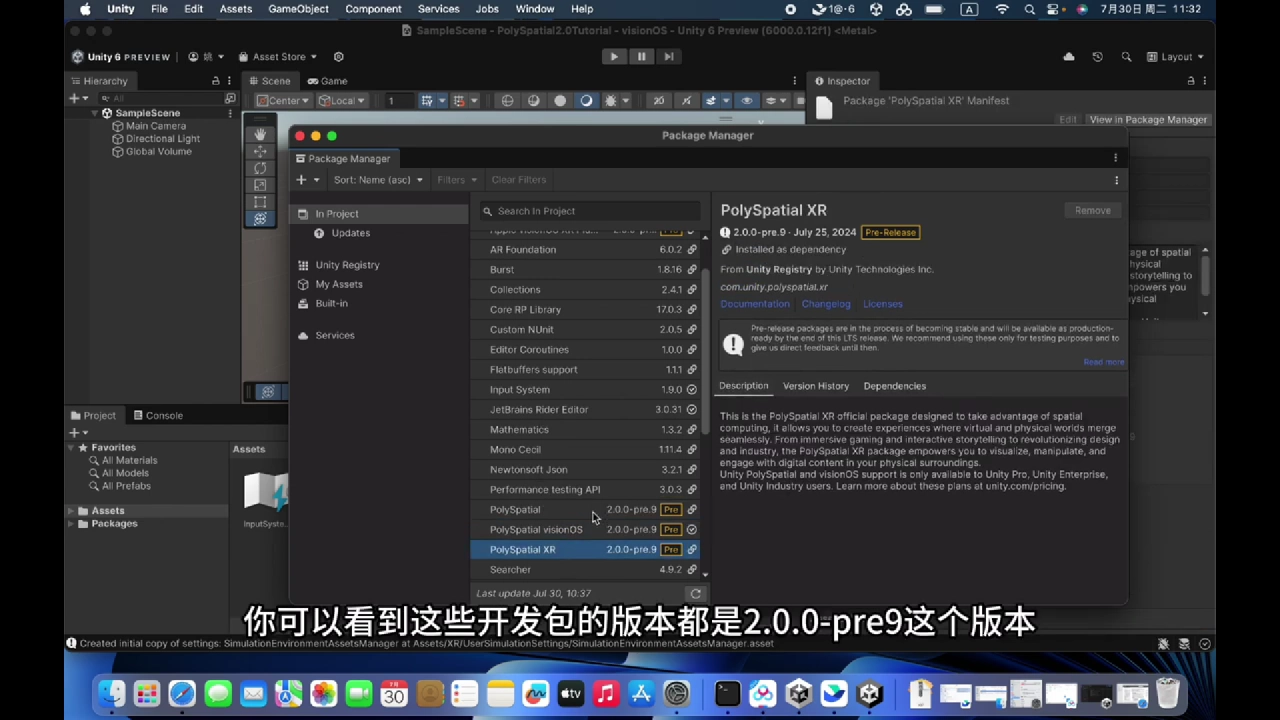The width and height of the screenshot is (1280, 720).
Task: Lock the Inspector panel
Action: 1190,81
